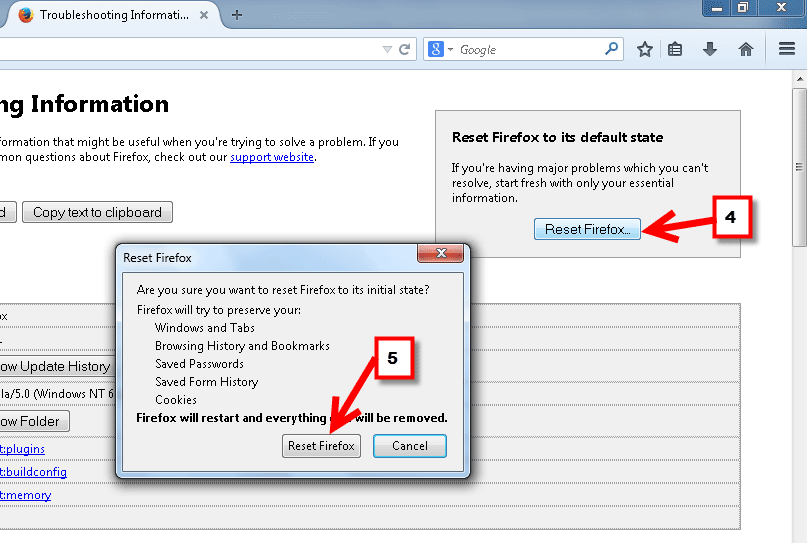
Task: Open the about:memory link
Action: (x=25, y=495)
